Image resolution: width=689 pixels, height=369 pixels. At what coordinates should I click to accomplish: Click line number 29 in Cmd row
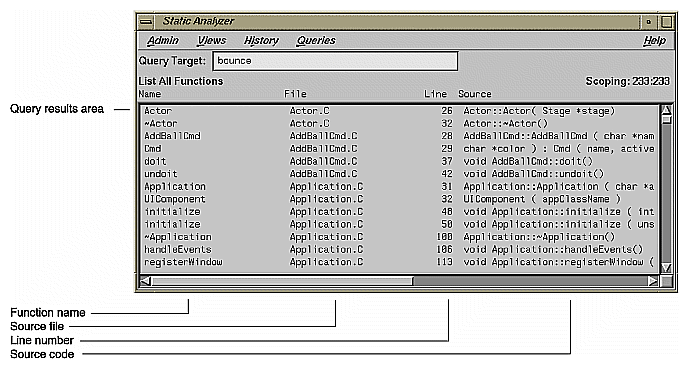pos(447,149)
